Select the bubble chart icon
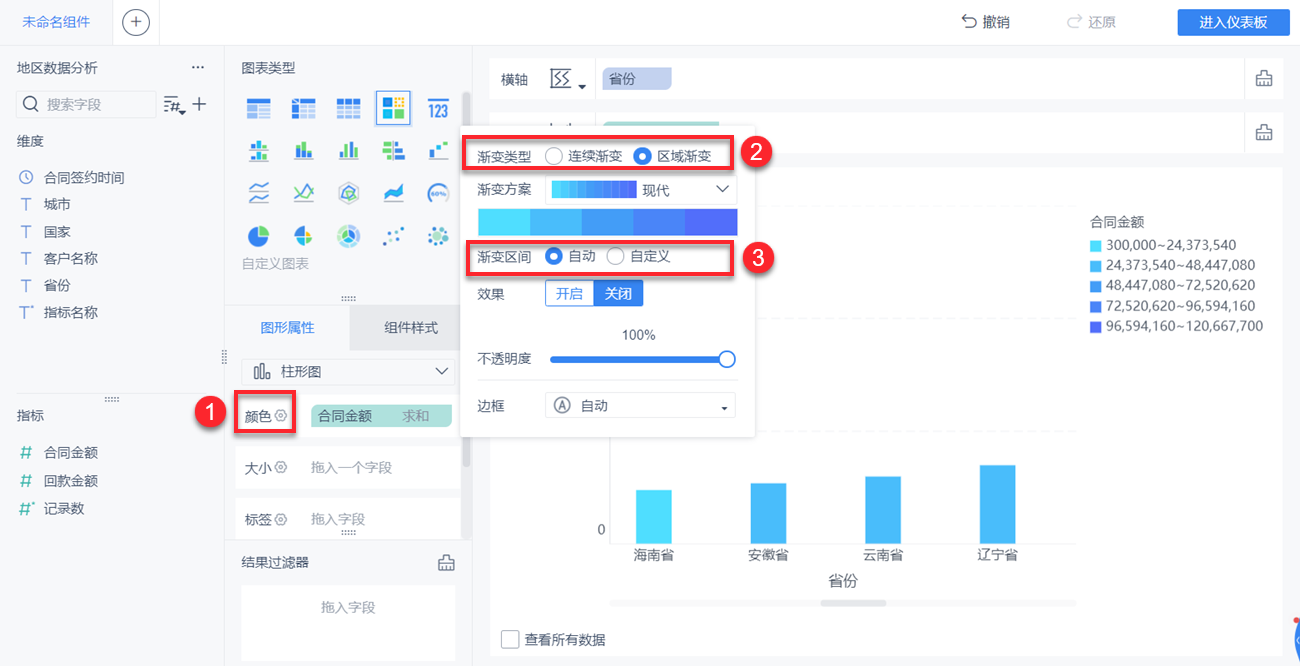This screenshot has width=1300, height=666. coord(438,236)
